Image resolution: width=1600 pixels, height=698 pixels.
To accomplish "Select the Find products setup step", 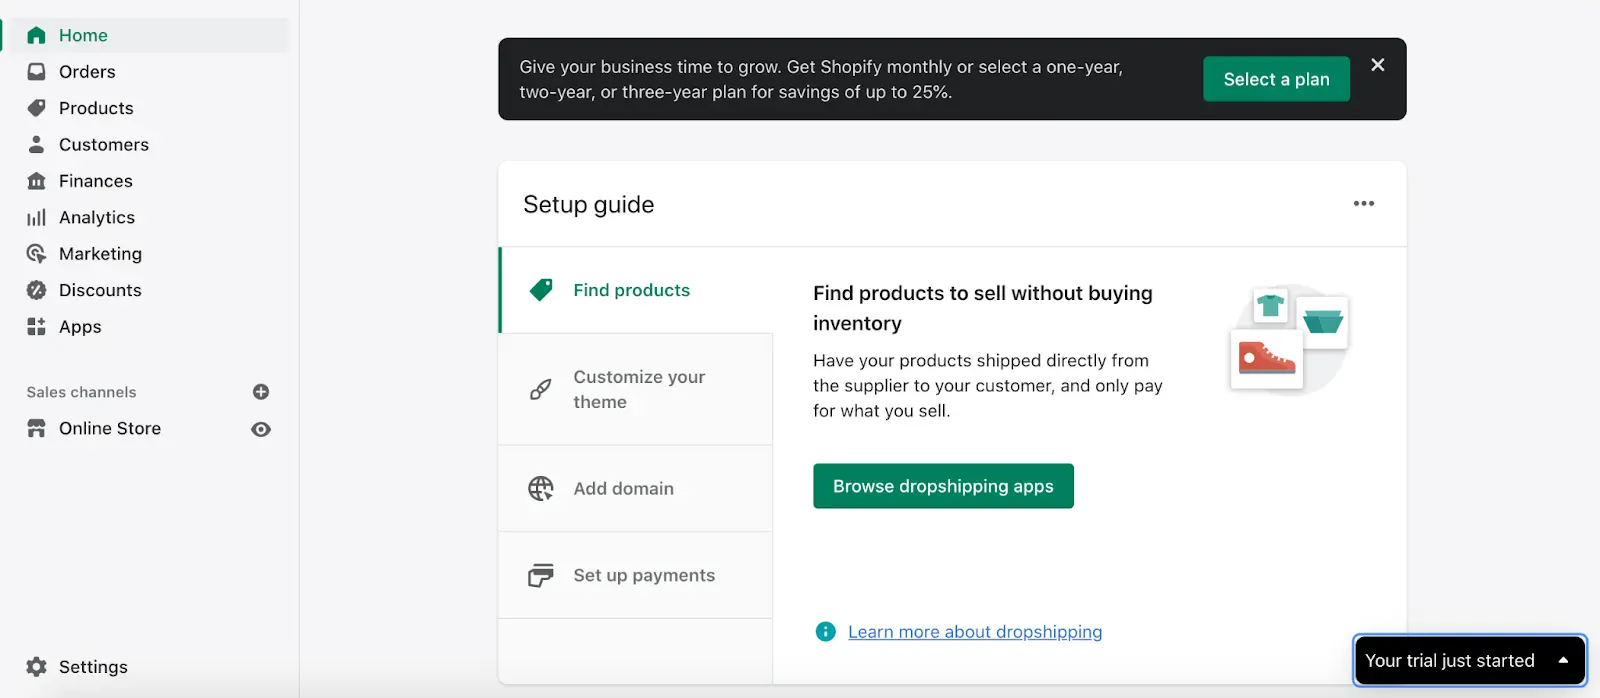I will 636,290.
